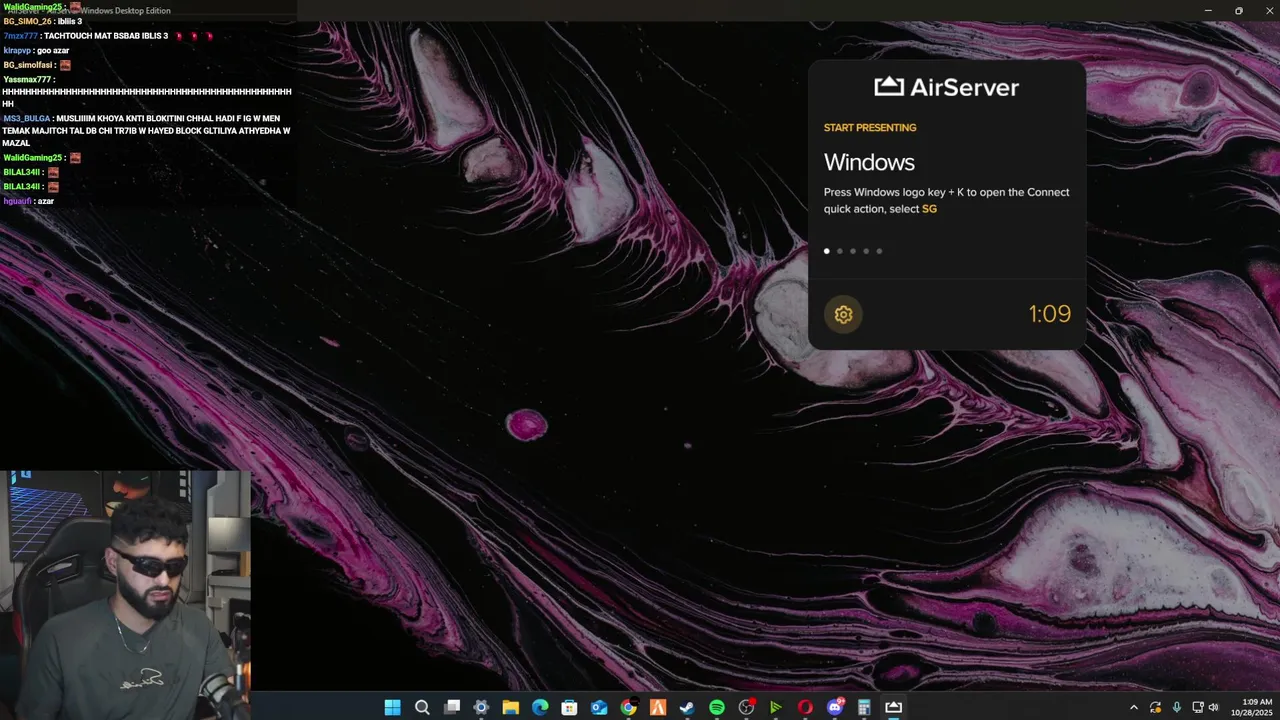Viewport: 1280px width, 720px height.
Task: Open OBS Studio from the taskbar
Action: point(746,707)
